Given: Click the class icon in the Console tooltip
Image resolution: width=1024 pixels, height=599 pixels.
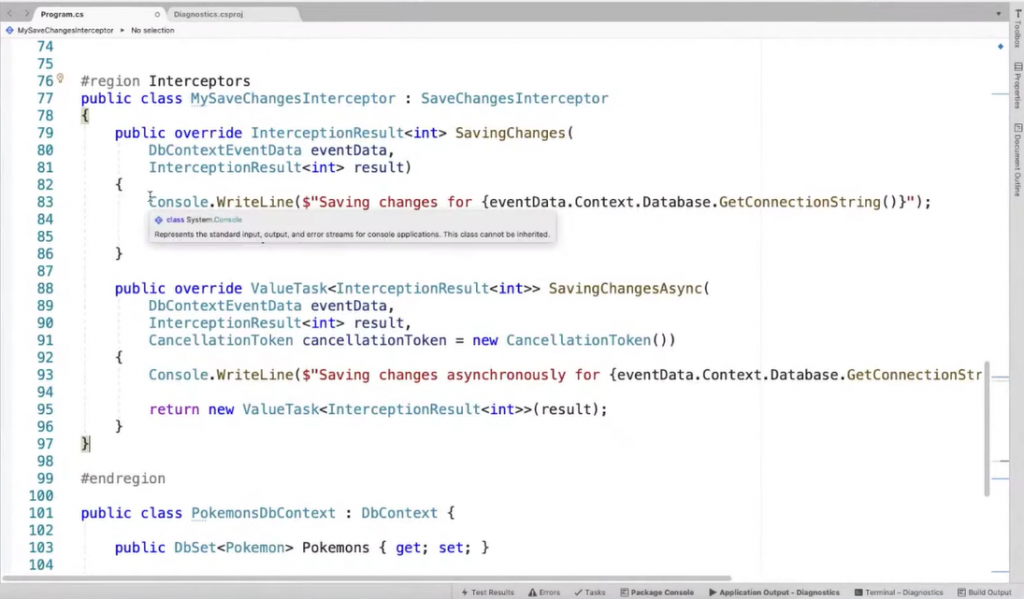Looking at the screenshot, I should pos(158,220).
